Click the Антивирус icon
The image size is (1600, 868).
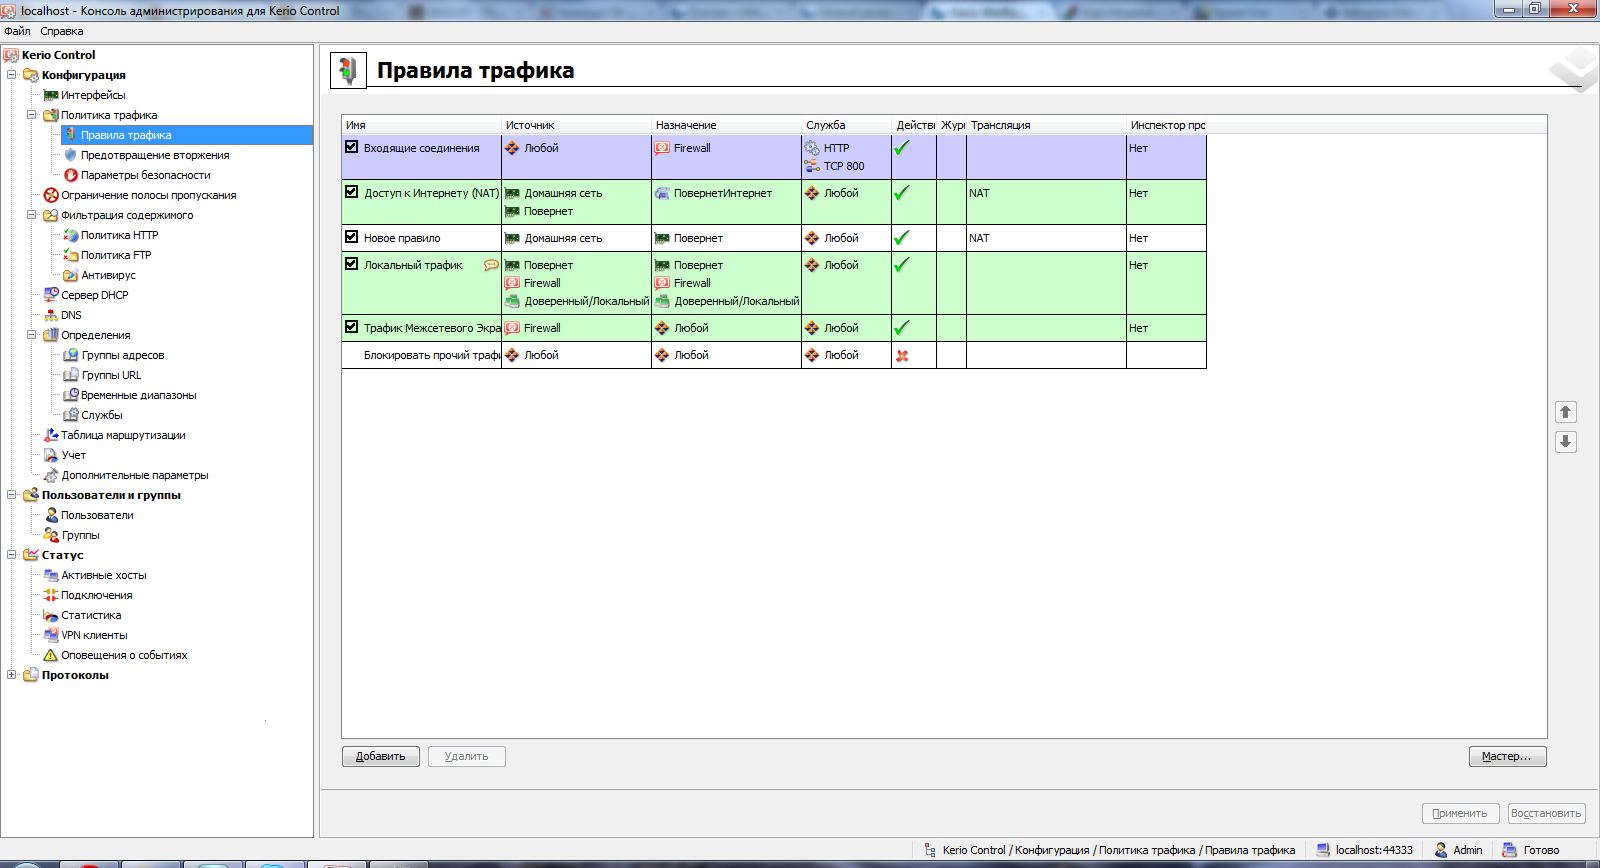pyautogui.click(x=71, y=275)
